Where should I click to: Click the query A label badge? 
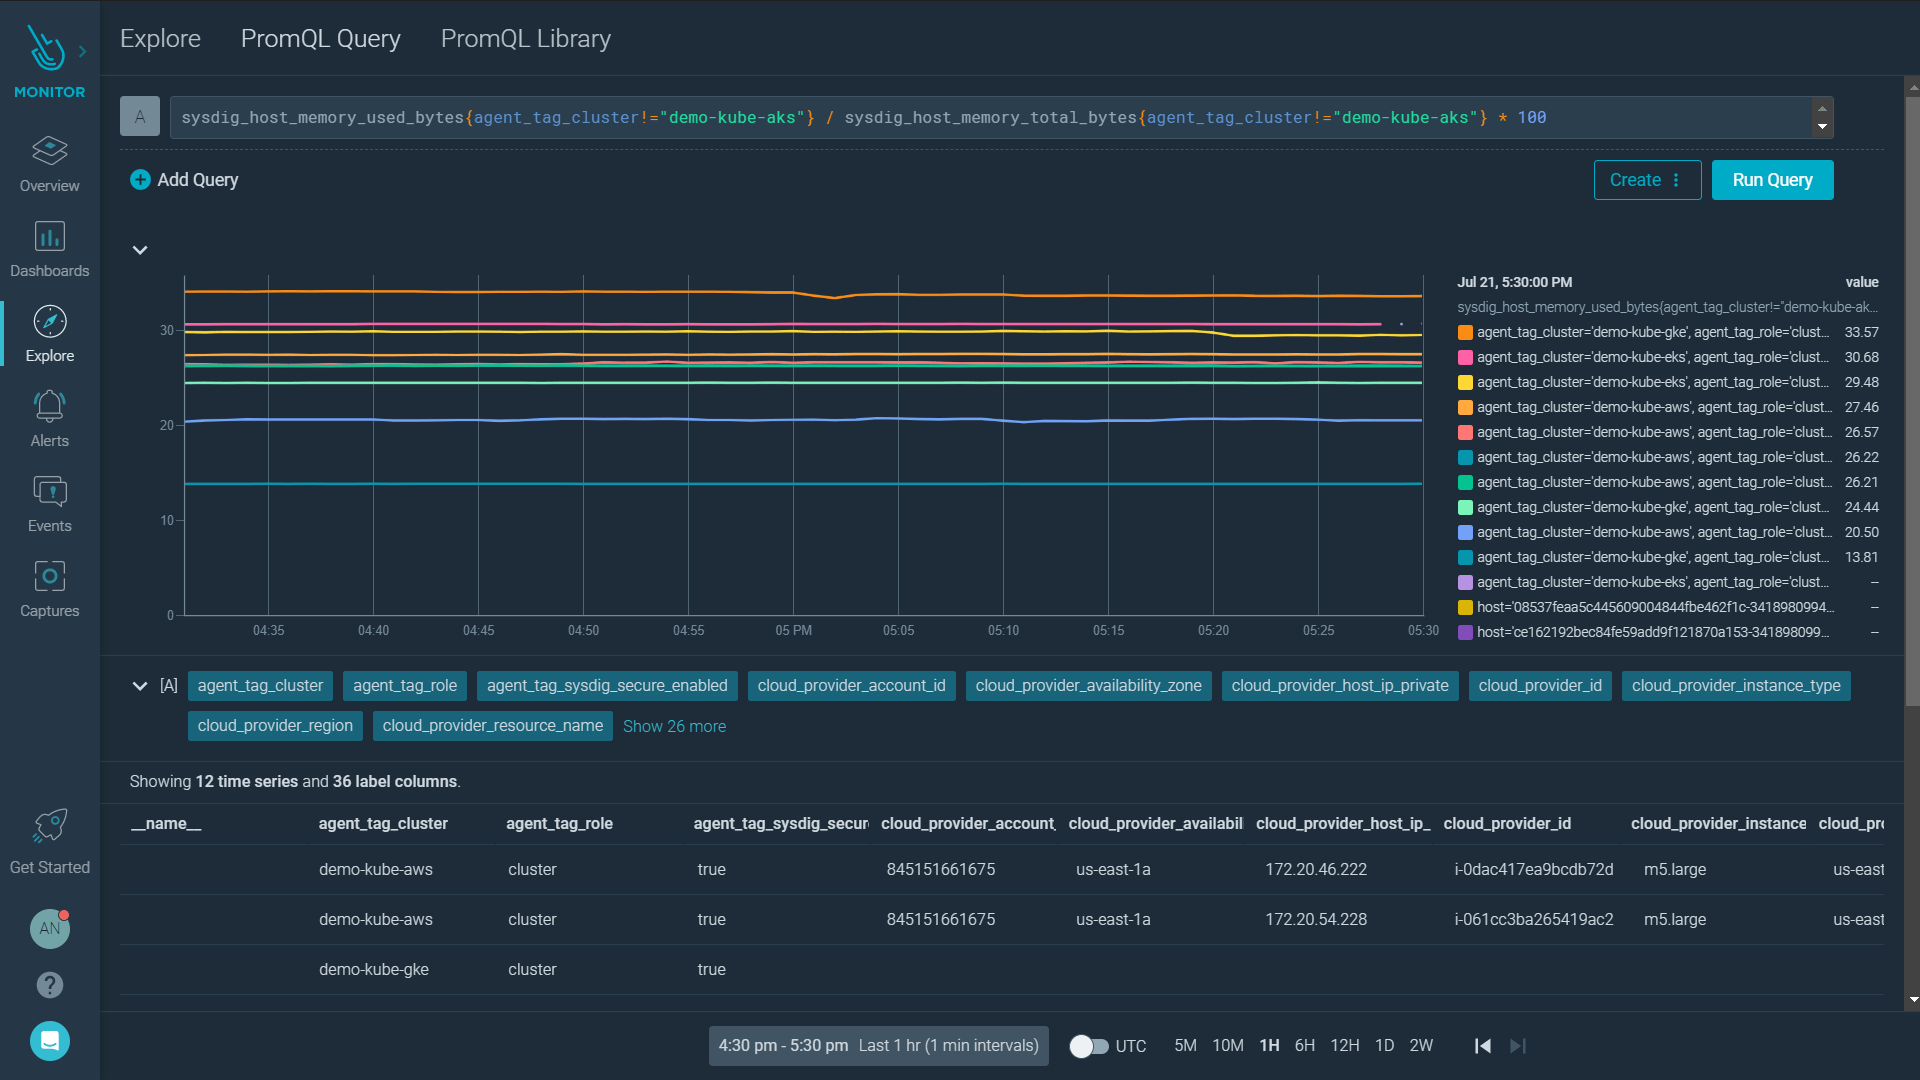click(140, 117)
